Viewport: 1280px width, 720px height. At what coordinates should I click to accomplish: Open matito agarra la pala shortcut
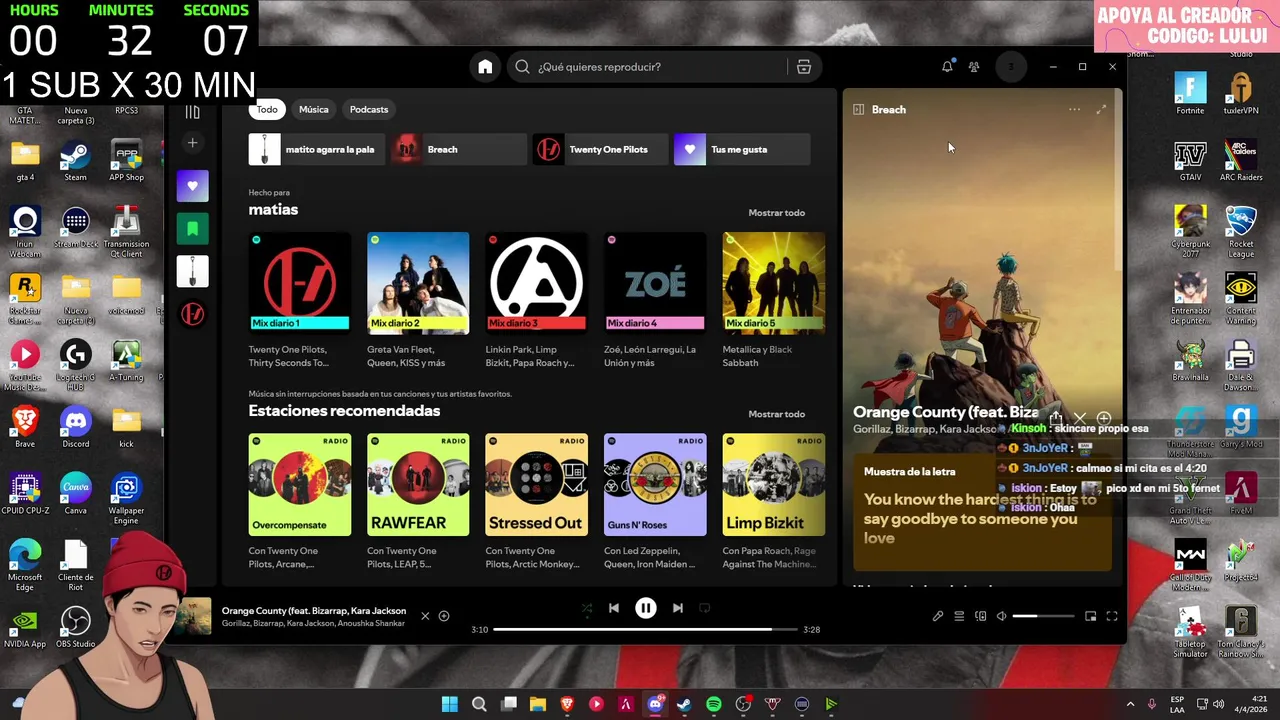pos(317,149)
